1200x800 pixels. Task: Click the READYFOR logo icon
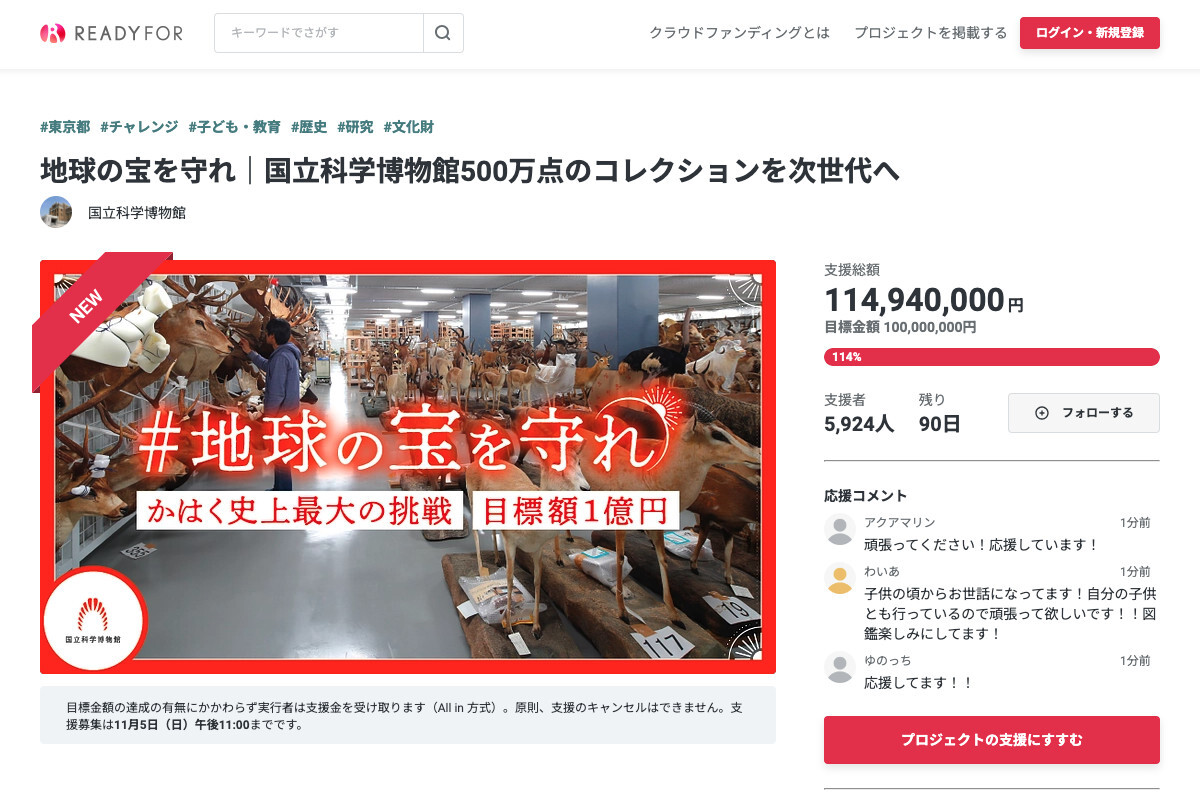click(52, 33)
